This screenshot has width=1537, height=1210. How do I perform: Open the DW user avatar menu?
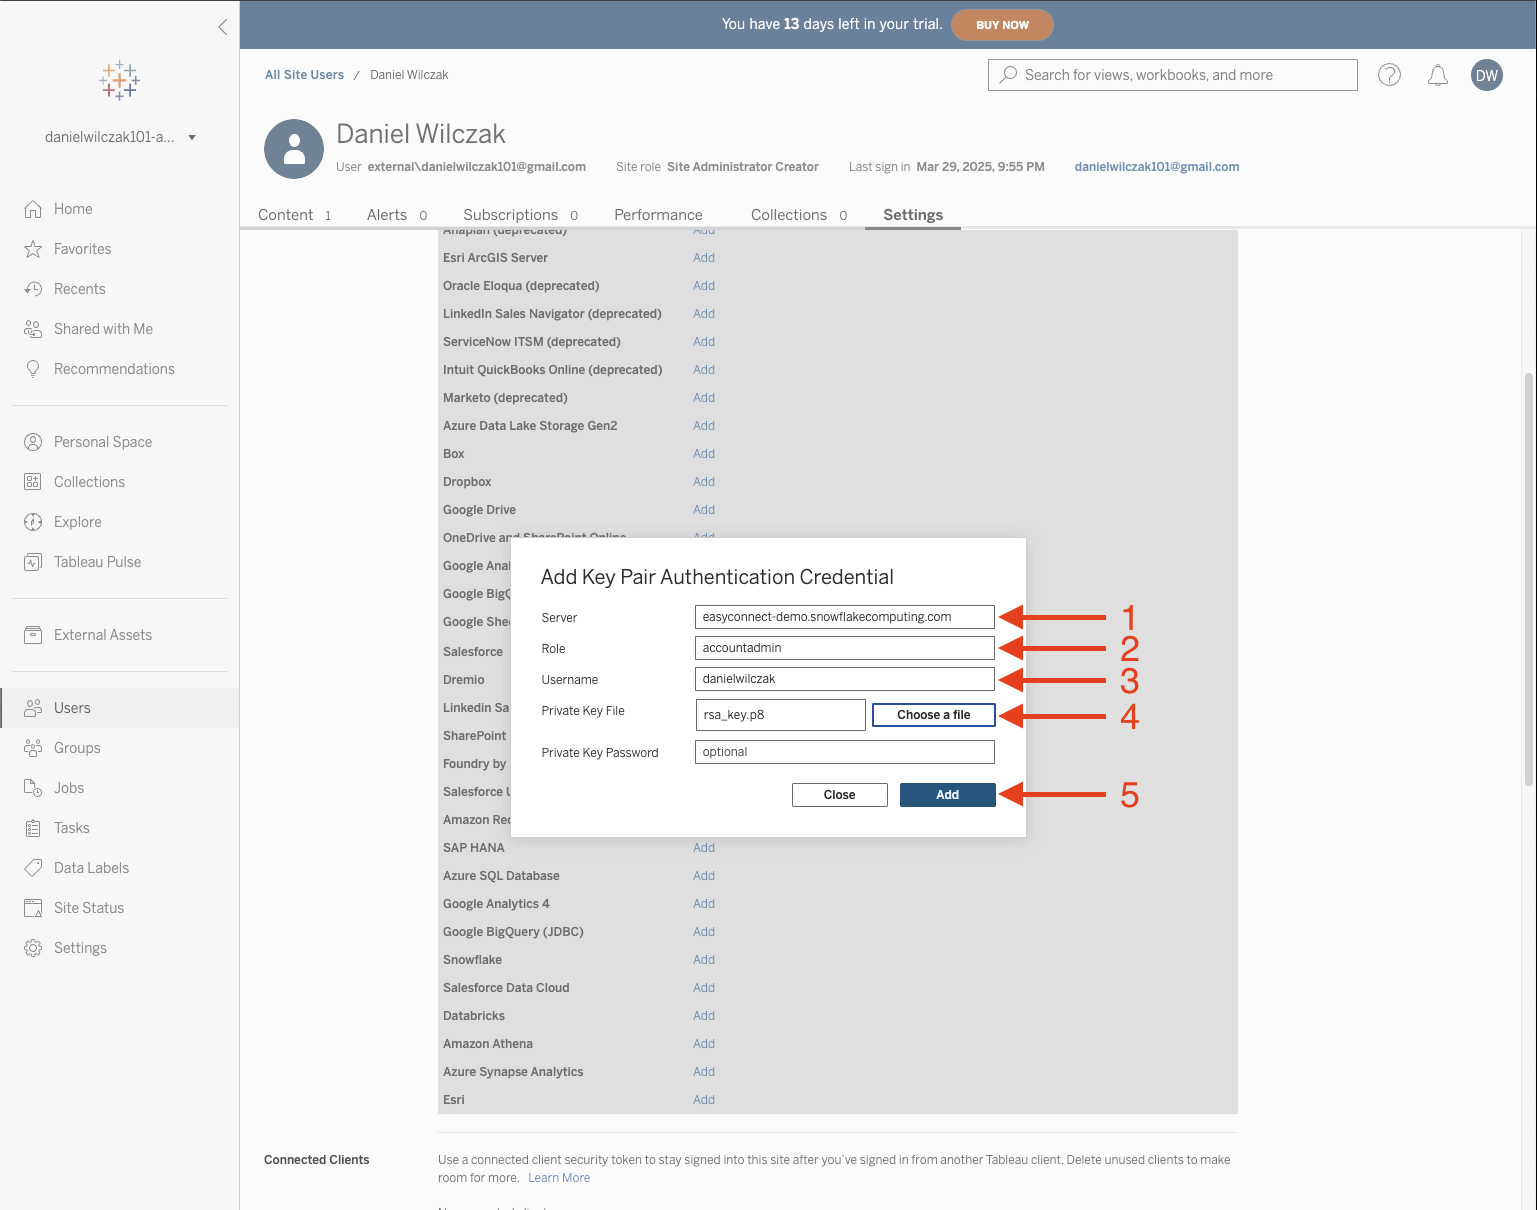pyautogui.click(x=1487, y=75)
